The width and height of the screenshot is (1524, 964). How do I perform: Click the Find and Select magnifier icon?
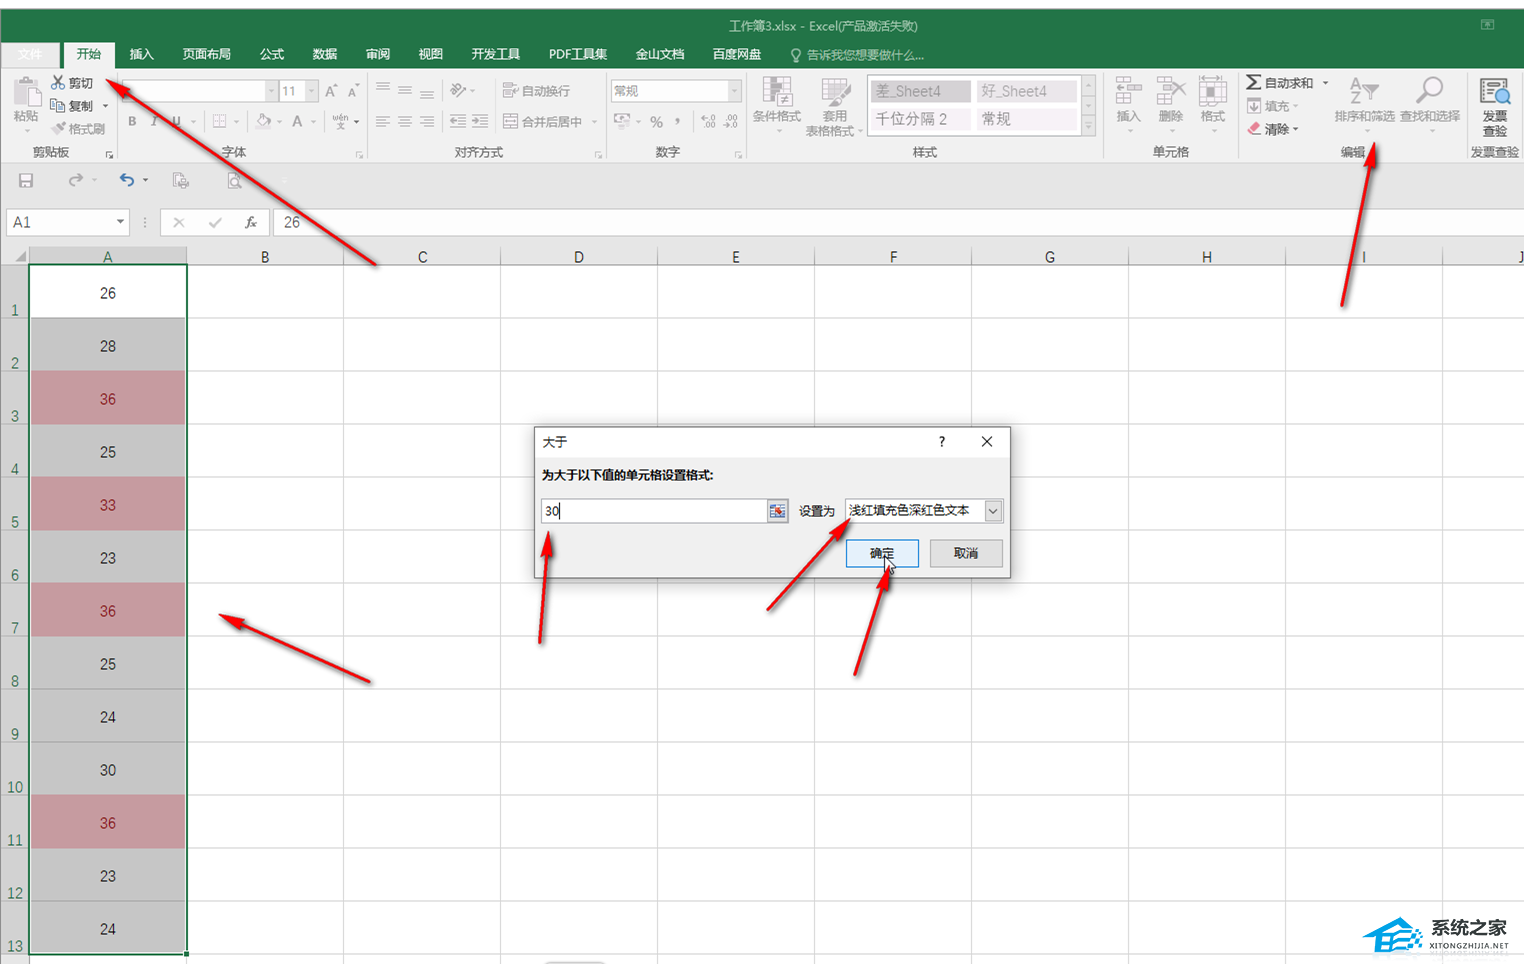pos(1430,93)
